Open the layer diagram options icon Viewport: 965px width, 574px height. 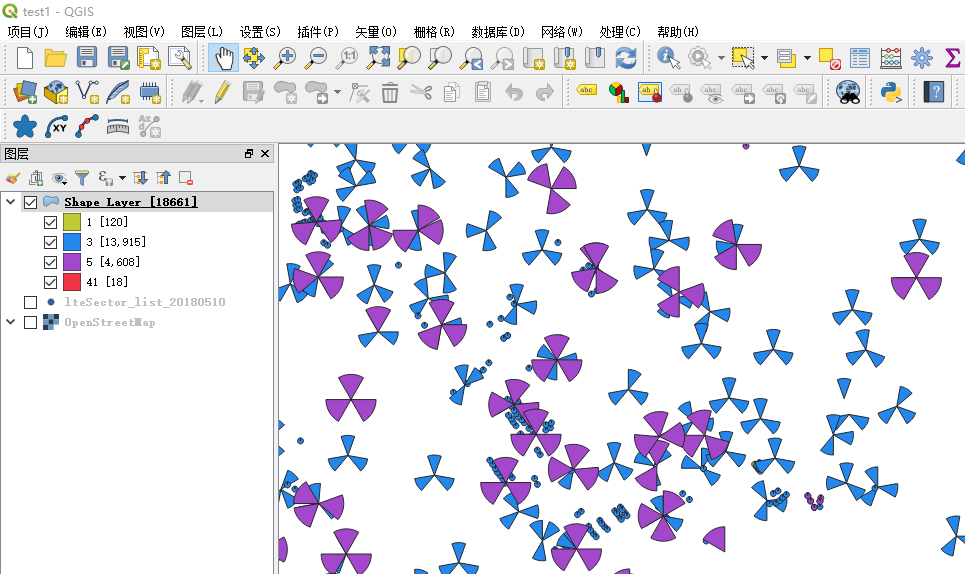point(619,92)
